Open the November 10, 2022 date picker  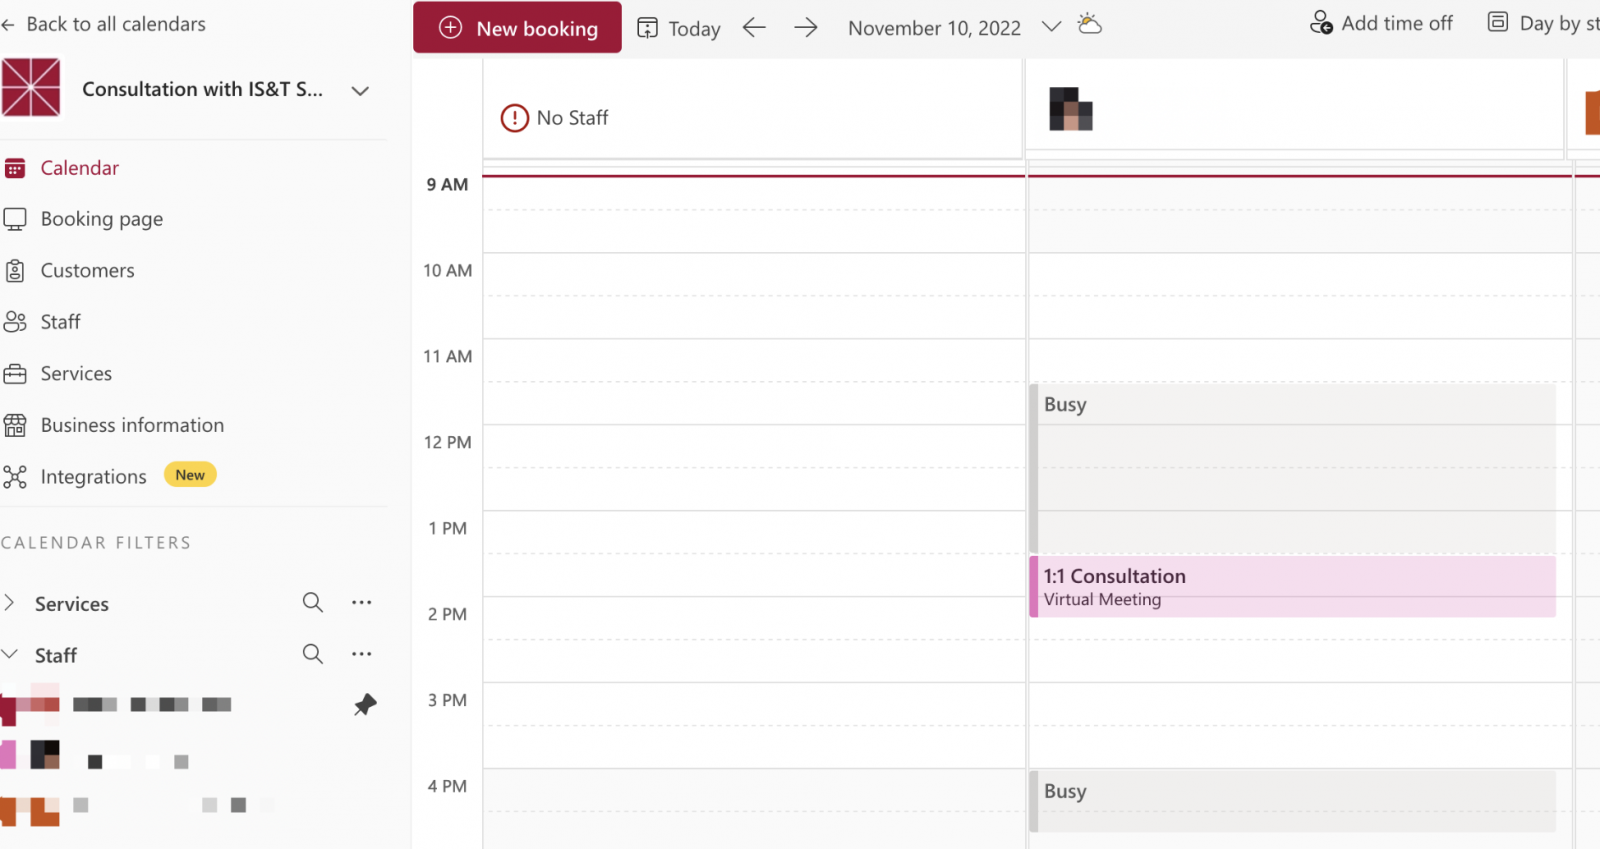(x=1051, y=28)
